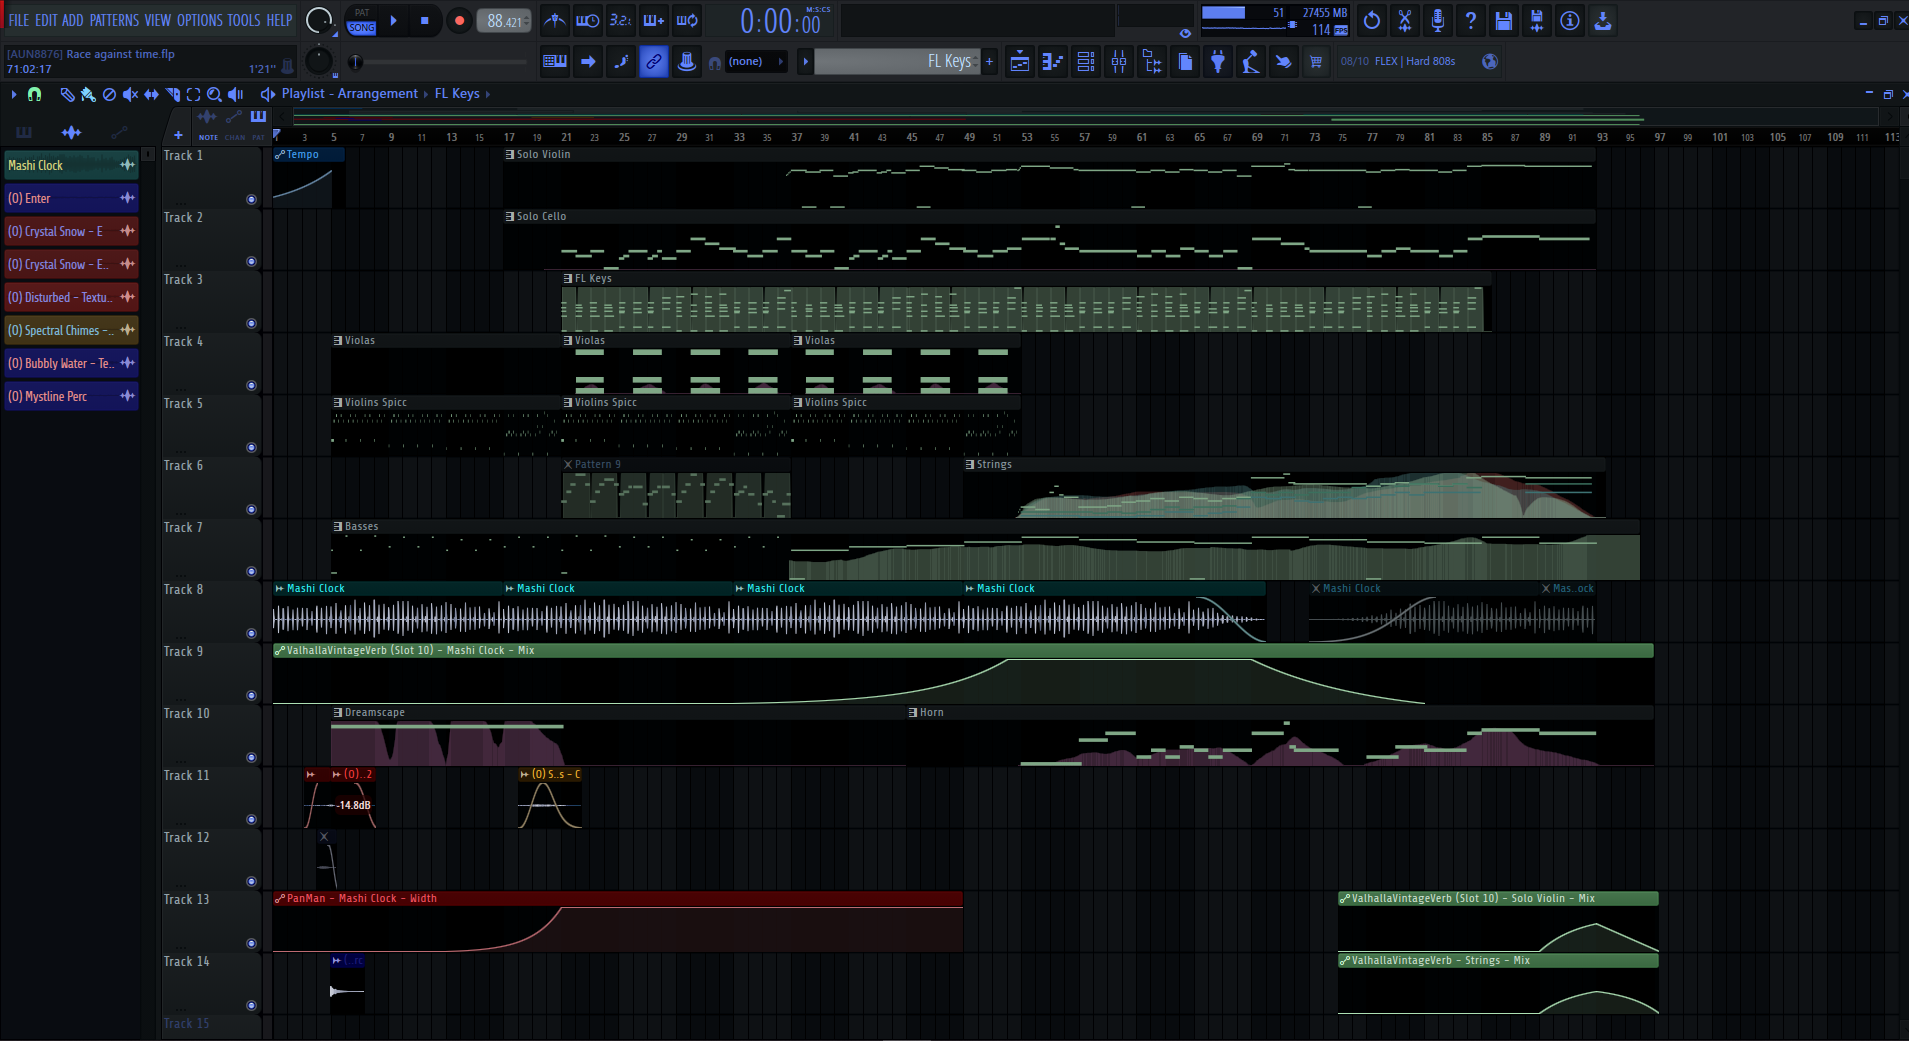This screenshot has width=1909, height=1041.
Task: Open the Solo Violin clip menu
Action: pyautogui.click(x=510, y=155)
